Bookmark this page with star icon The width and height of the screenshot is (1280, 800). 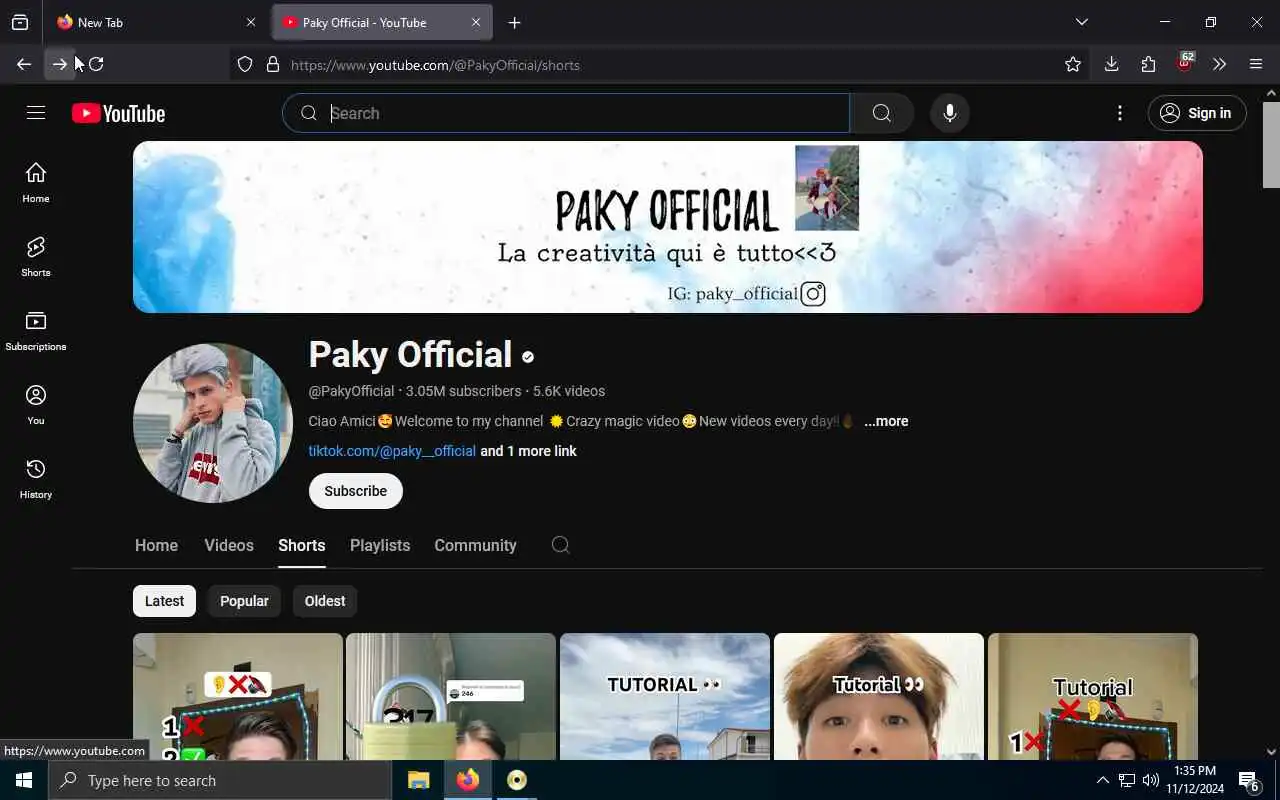pos(1073,64)
